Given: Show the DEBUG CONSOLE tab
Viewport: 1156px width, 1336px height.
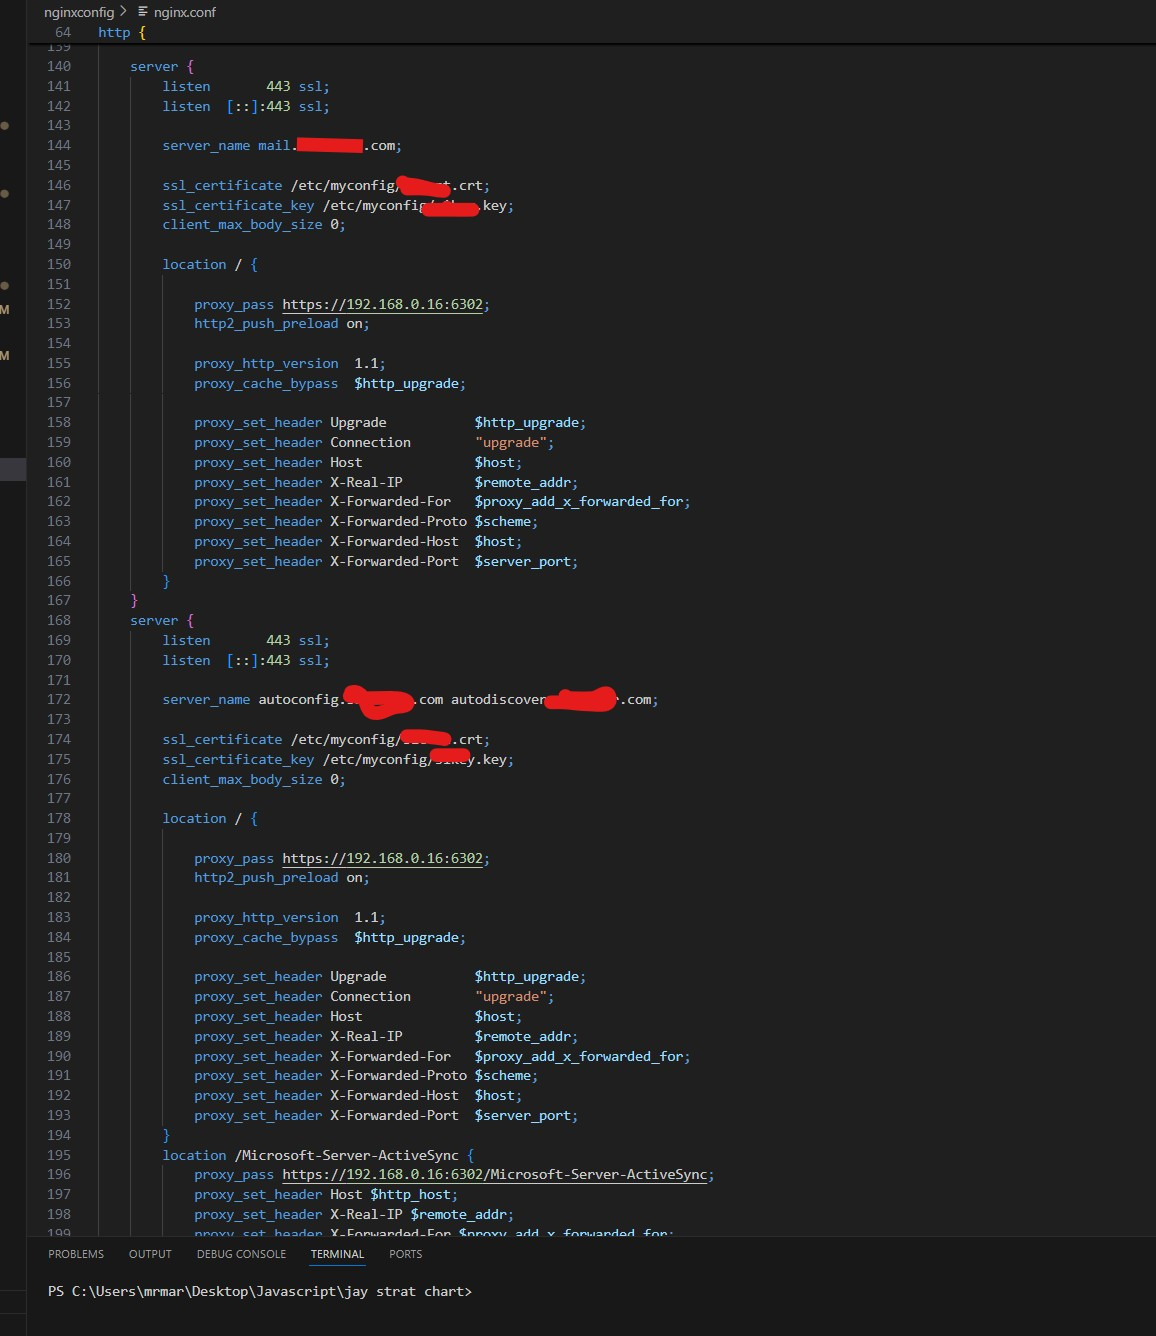Looking at the screenshot, I should 241,1254.
